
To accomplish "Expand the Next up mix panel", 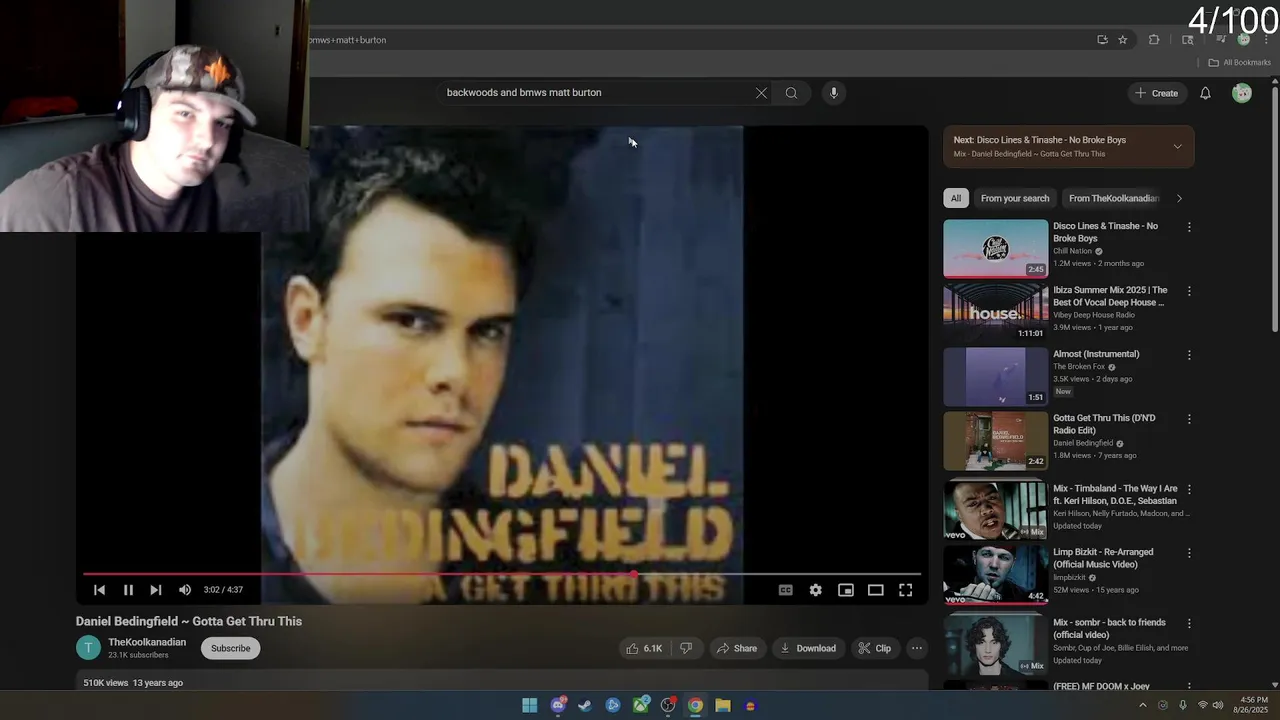I will [x=1177, y=147].
